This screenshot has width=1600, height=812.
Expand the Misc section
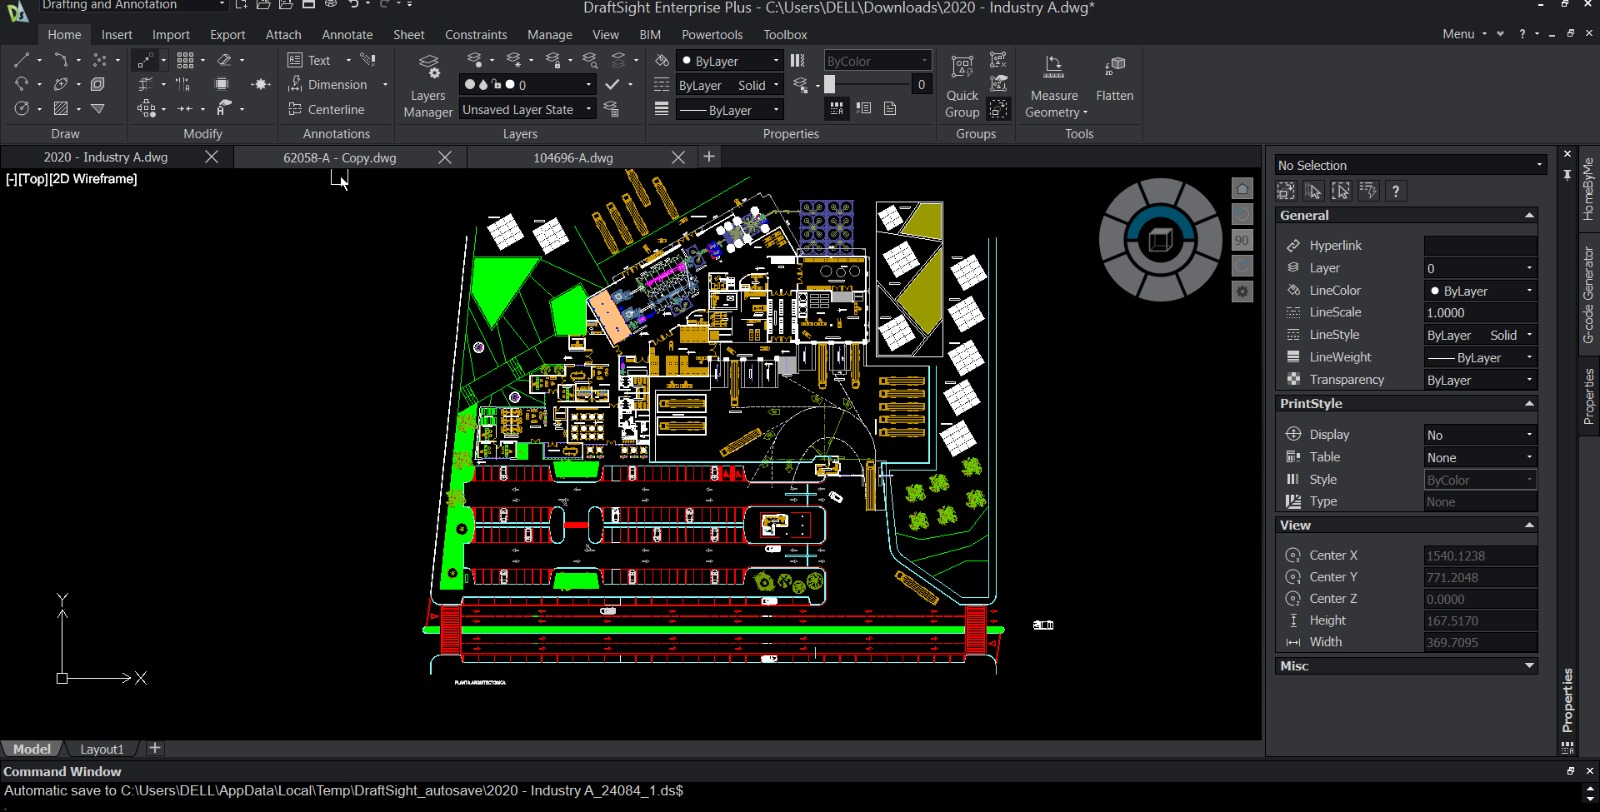tap(1528, 666)
